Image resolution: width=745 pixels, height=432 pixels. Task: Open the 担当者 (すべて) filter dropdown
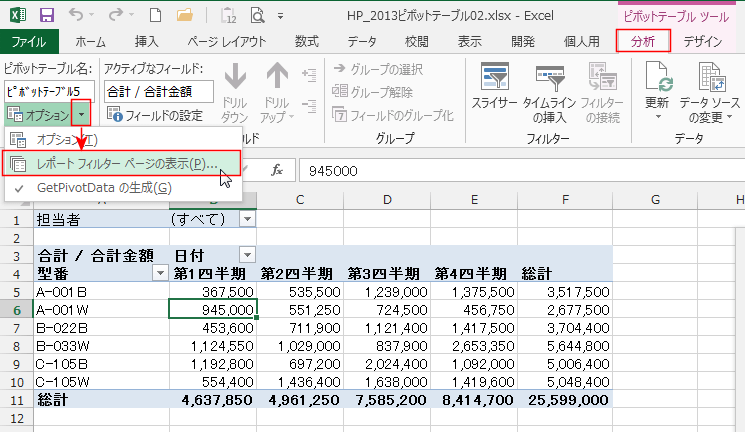point(247,218)
